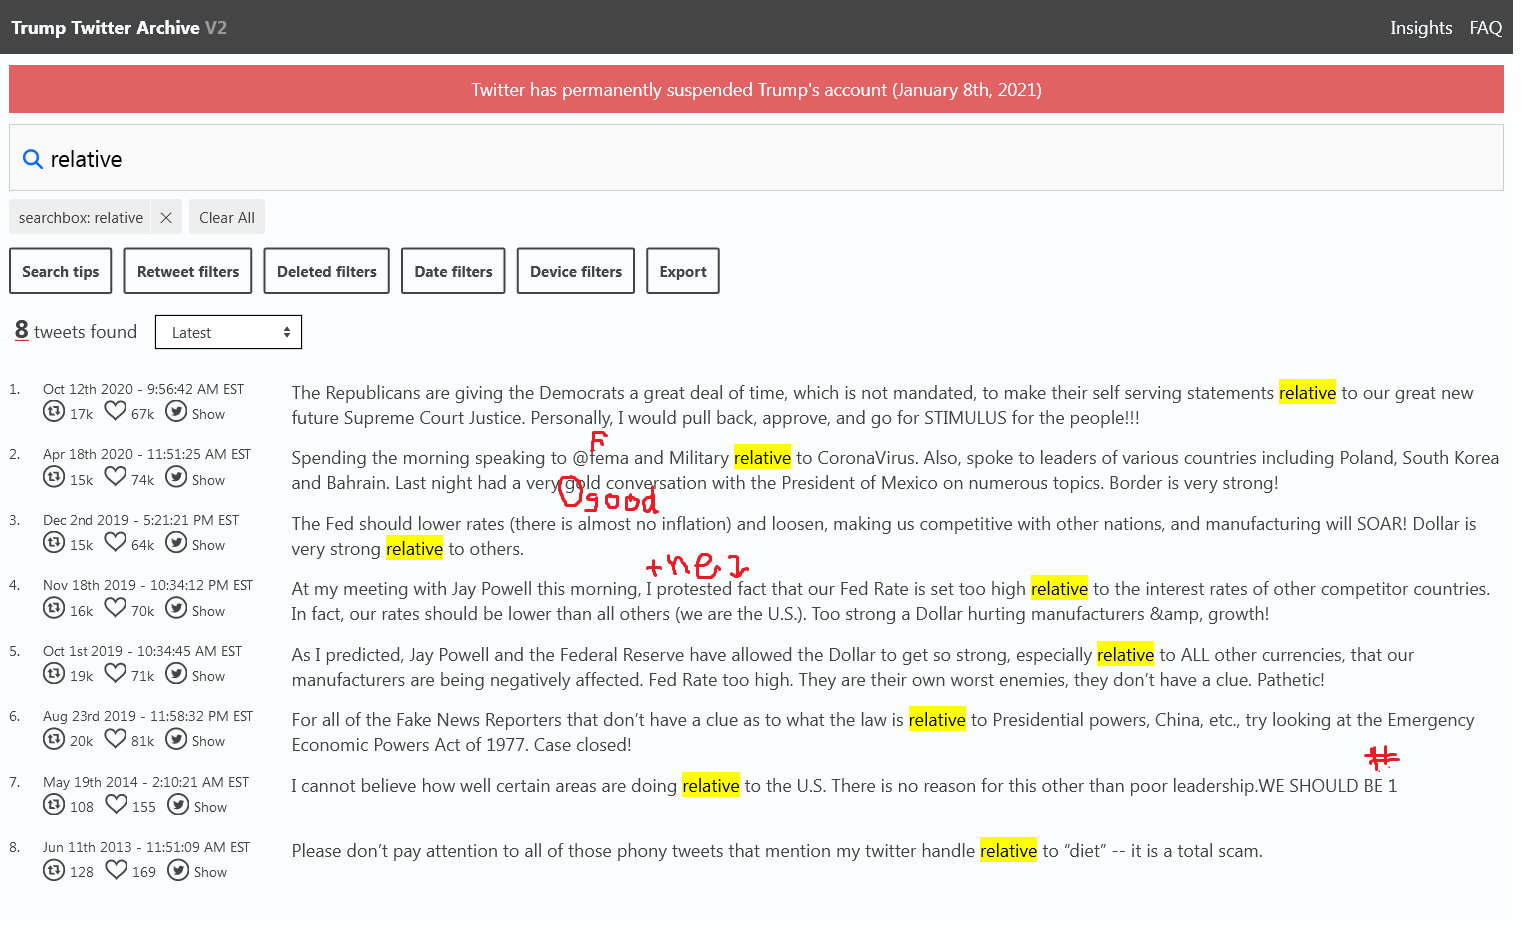Heart icon on Jun 11th 2013 tweet
Viewport: 1522px width, 928px height.
[117, 870]
